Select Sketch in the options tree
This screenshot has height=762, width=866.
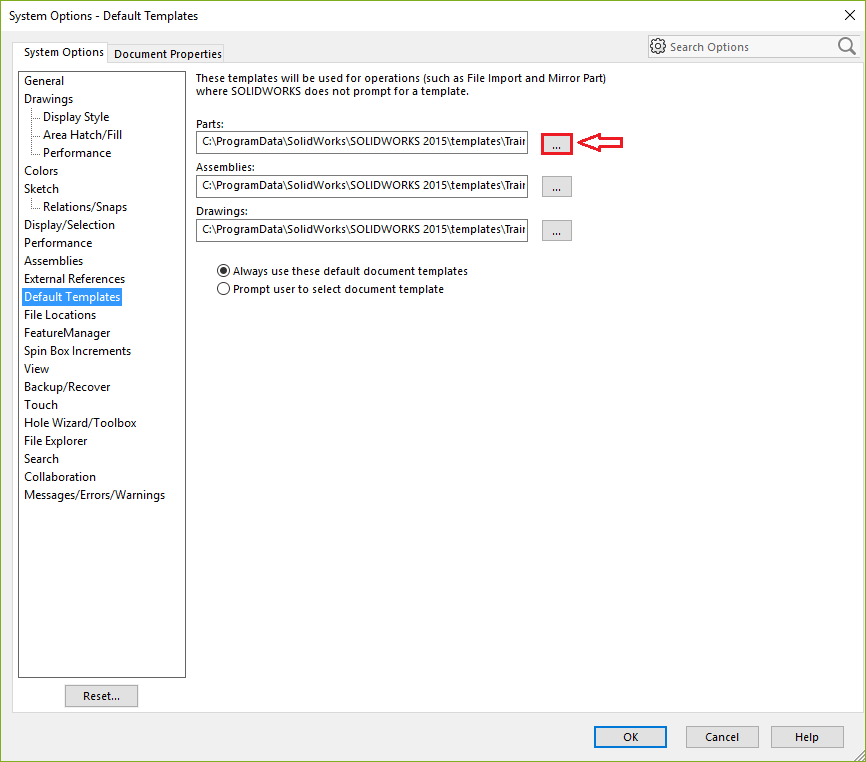coord(41,189)
